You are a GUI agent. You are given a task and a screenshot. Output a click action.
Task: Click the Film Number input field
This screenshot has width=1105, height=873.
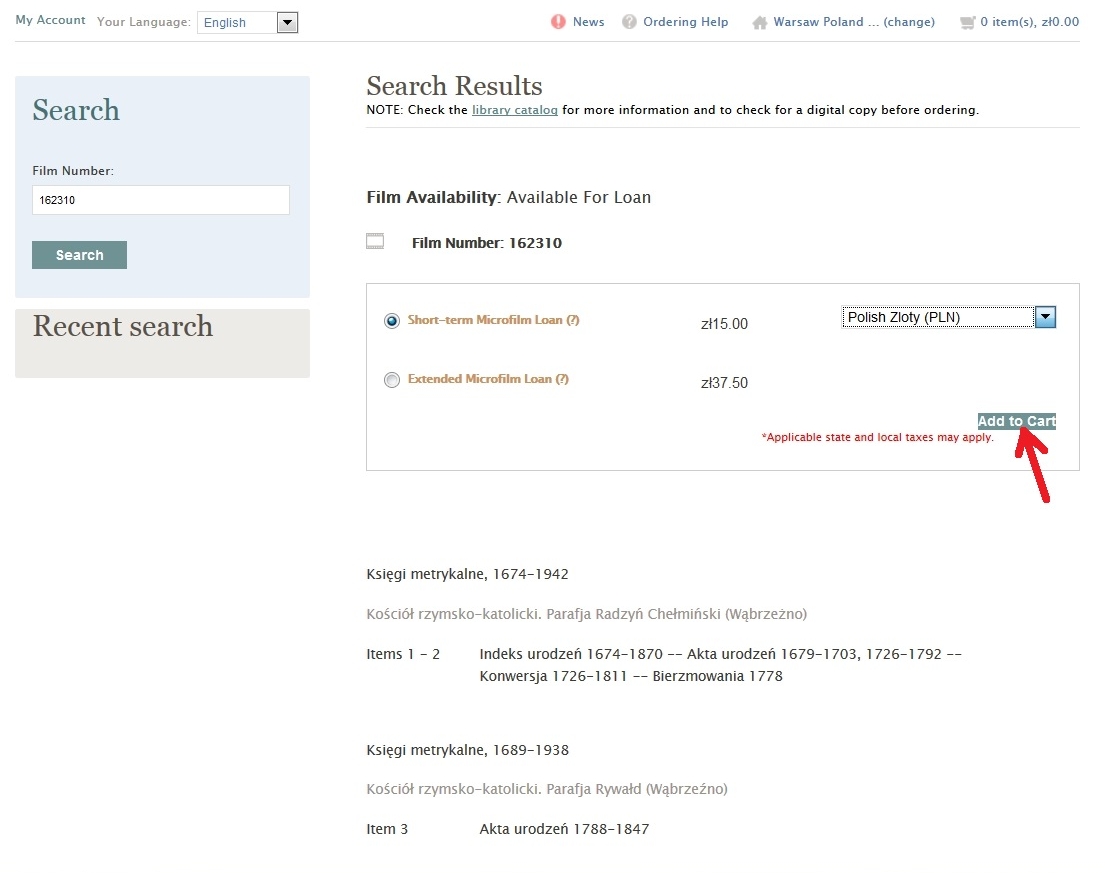click(160, 200)
